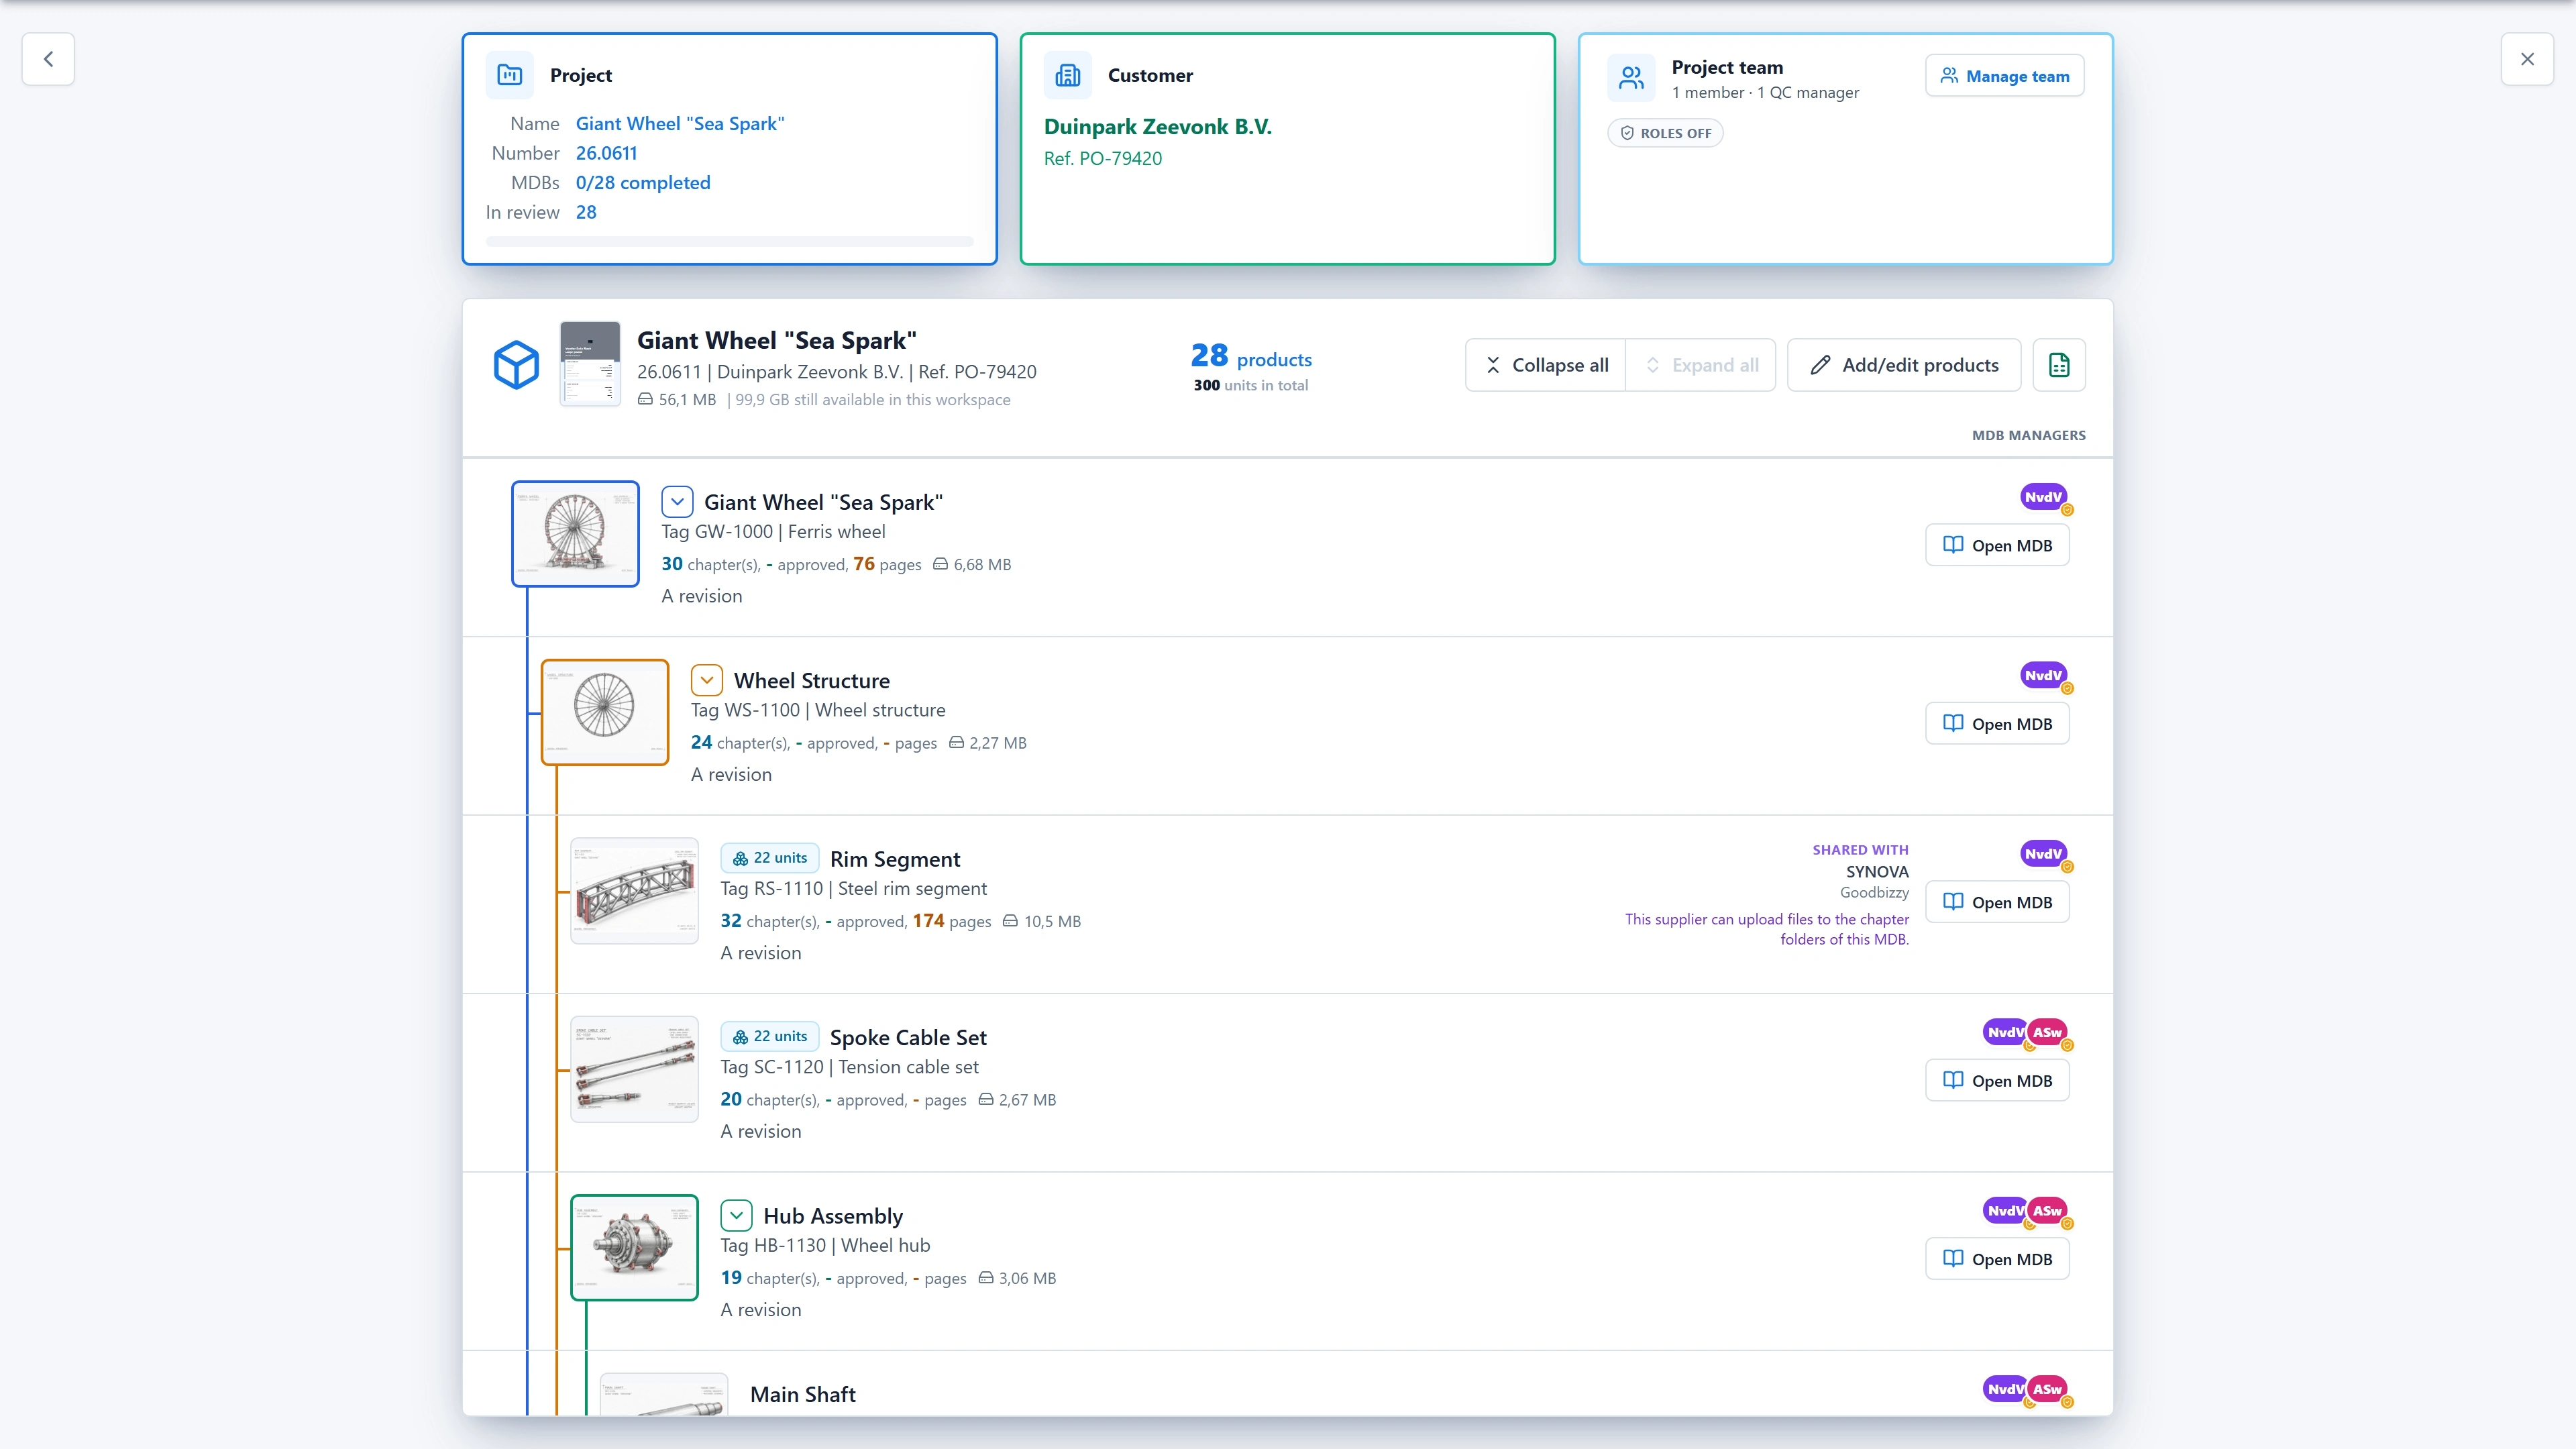Click the MDB MANAGERS column header
Screen dimensions: 2576x1449
click(2029, 435)
